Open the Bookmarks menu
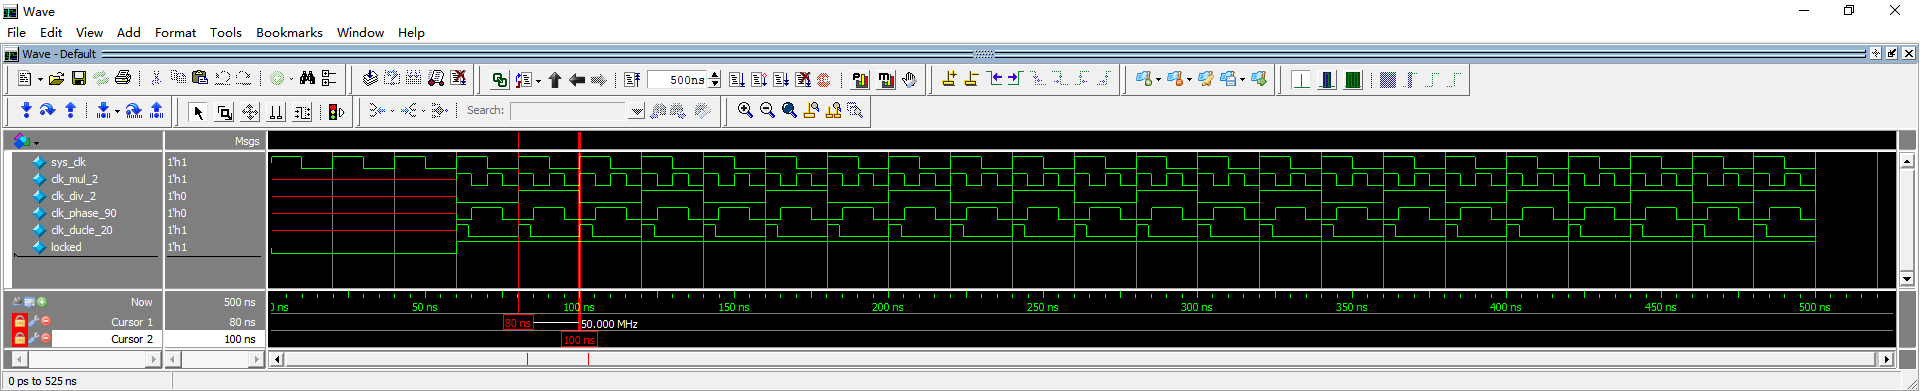 (289, 32)
